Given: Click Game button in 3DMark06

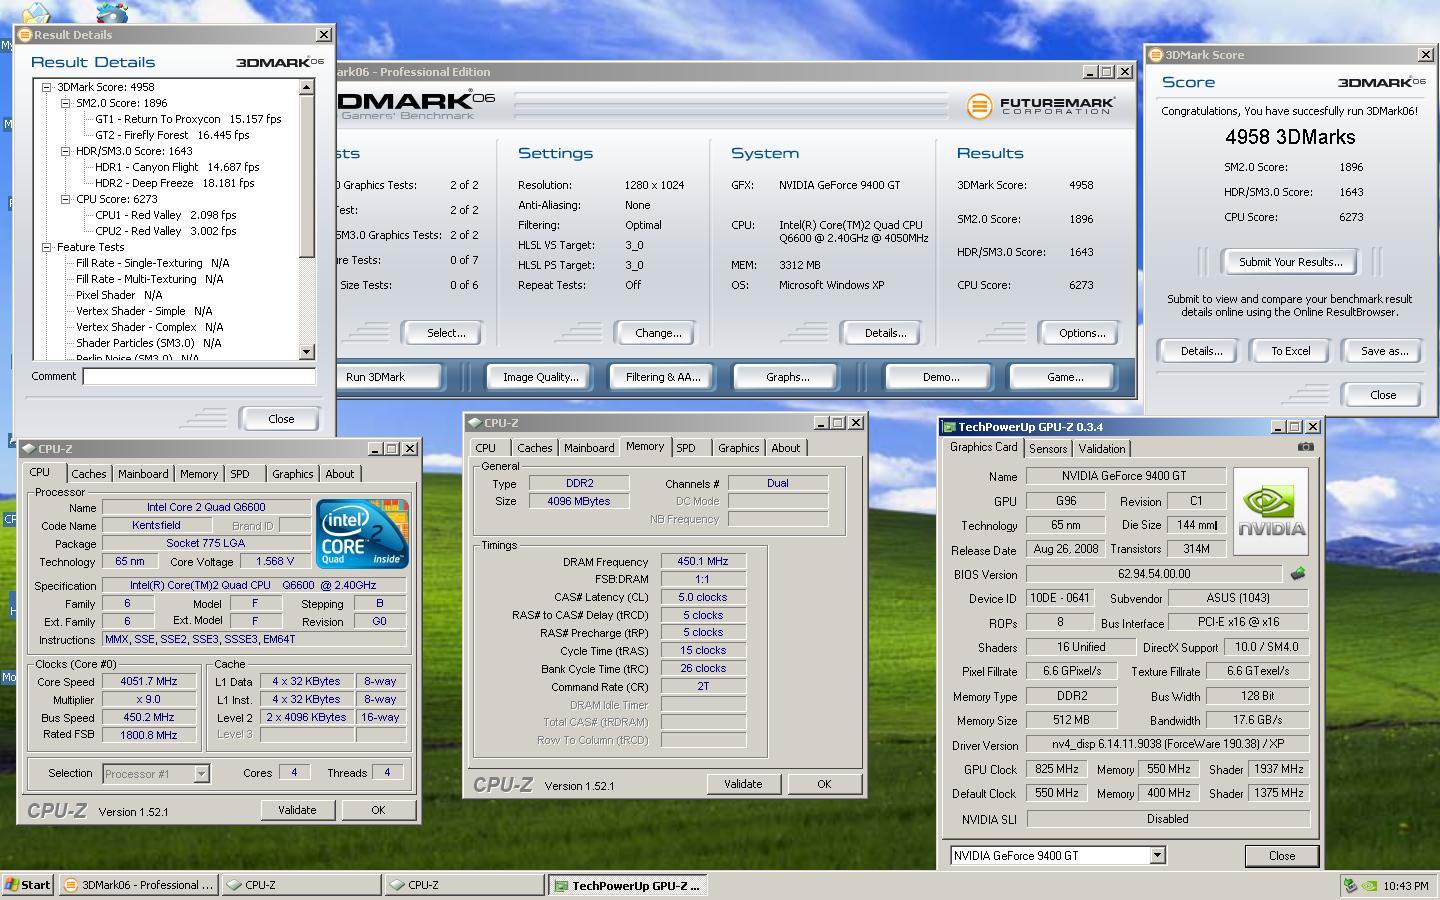Looking at the screenshot, I should point(1064,377).
